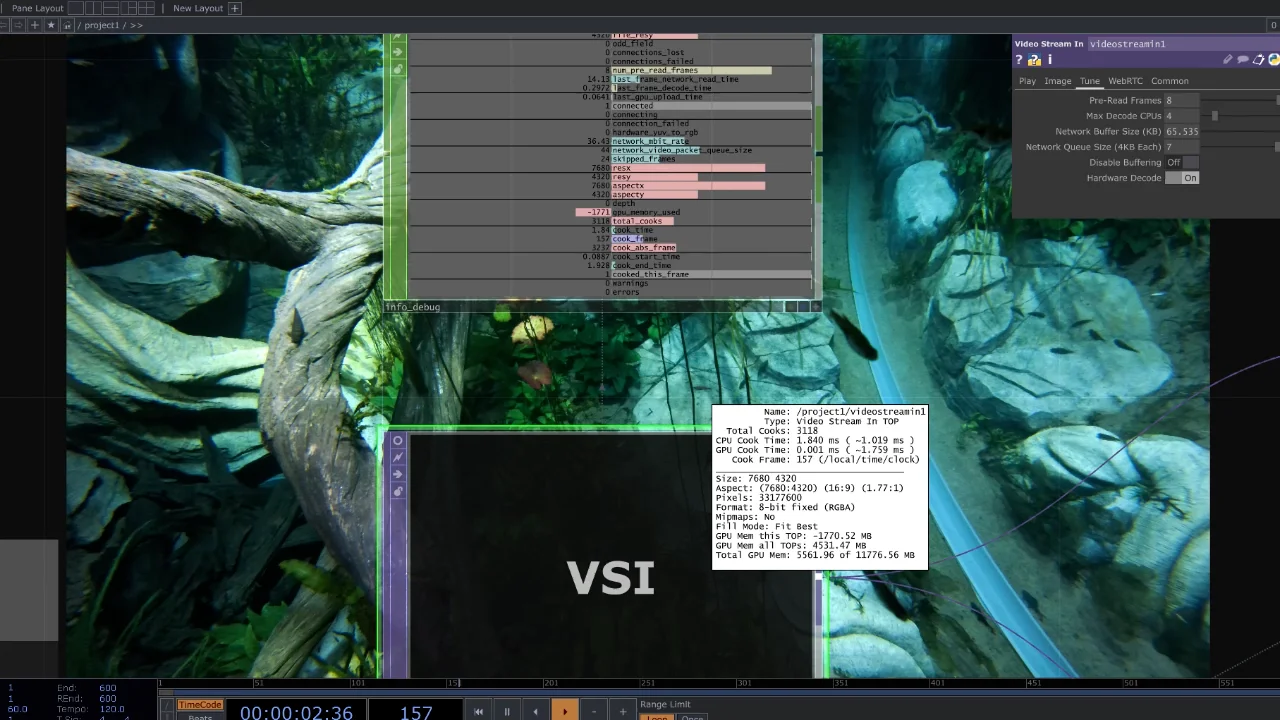Viewport: 1280px width, 720px height.
Task: Click the Pre-Read Frames value field
Action: pos(1182,100)
